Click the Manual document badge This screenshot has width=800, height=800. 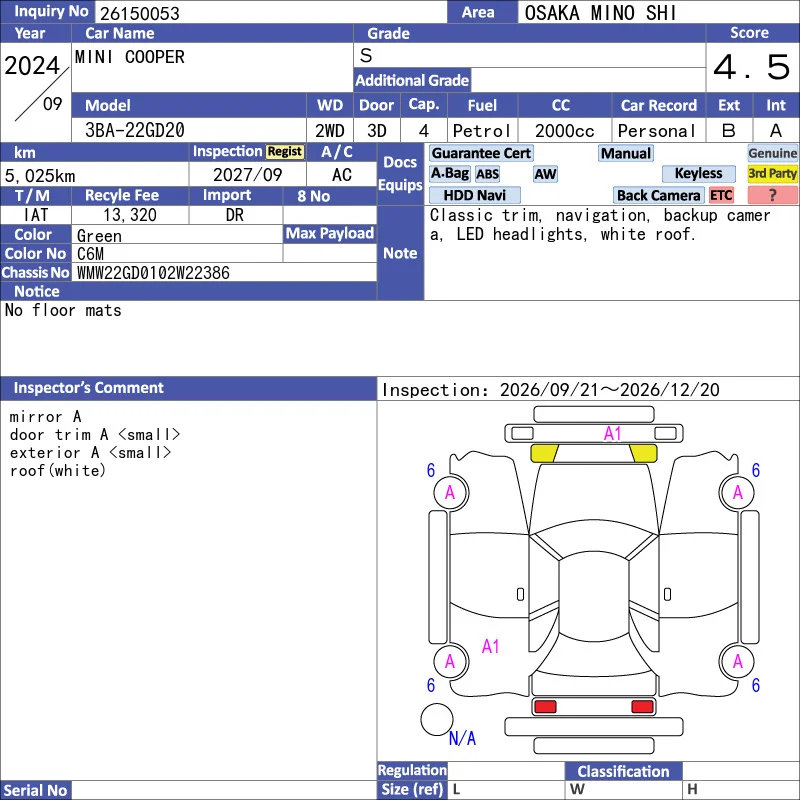[626, 153]
